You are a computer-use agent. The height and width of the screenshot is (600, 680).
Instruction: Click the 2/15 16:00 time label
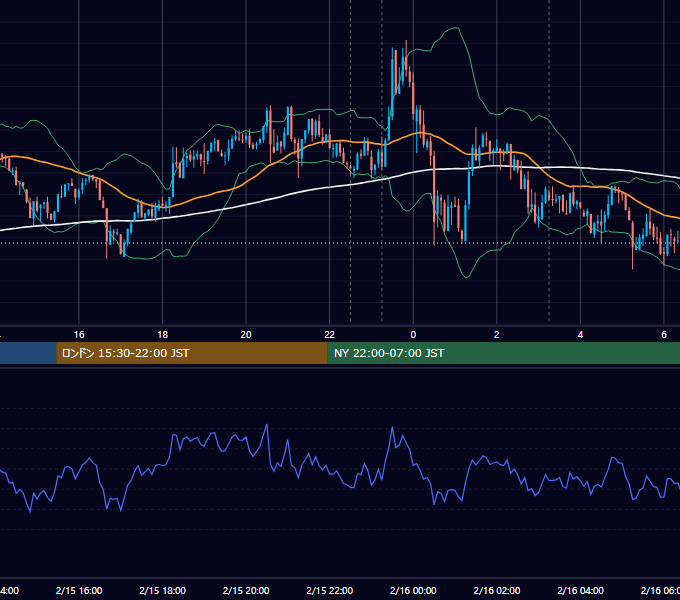[79, 590]
